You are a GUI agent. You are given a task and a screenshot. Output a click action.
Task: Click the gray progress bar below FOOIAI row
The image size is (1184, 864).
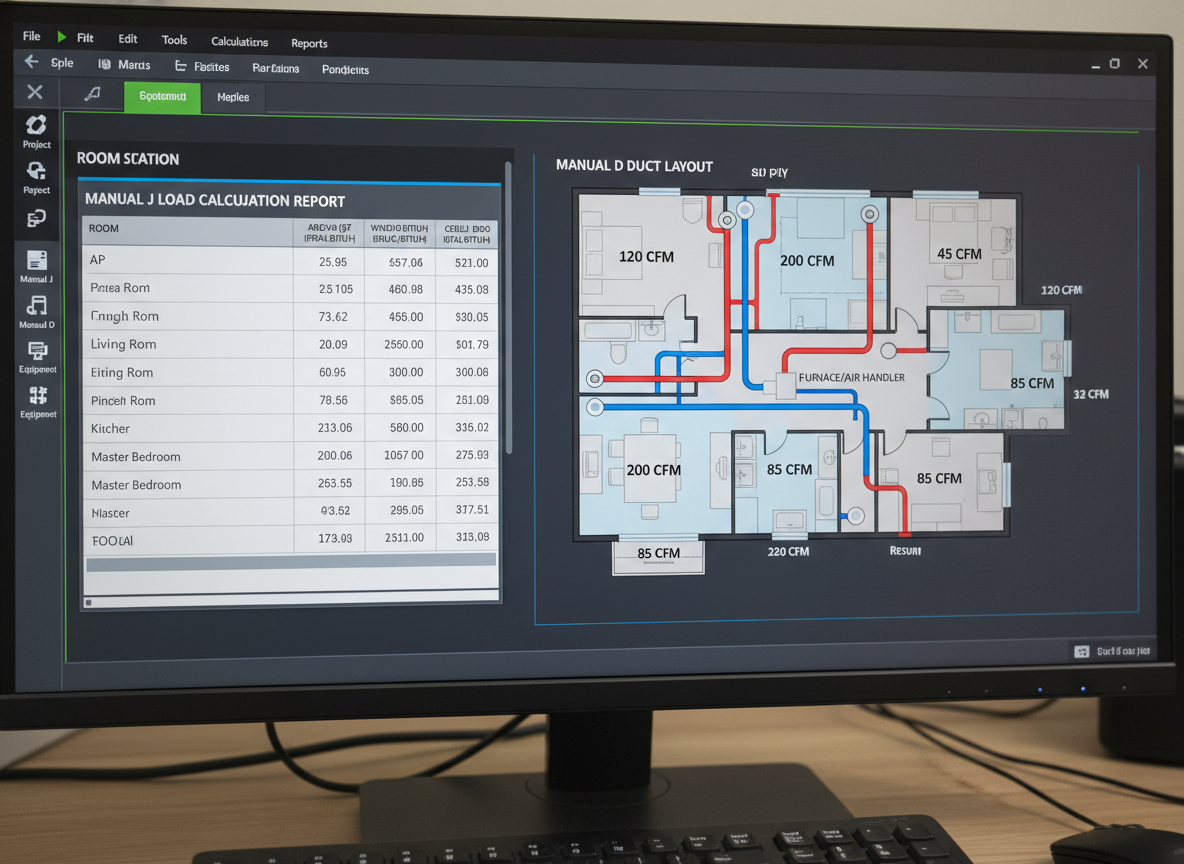tap(291, 562)
